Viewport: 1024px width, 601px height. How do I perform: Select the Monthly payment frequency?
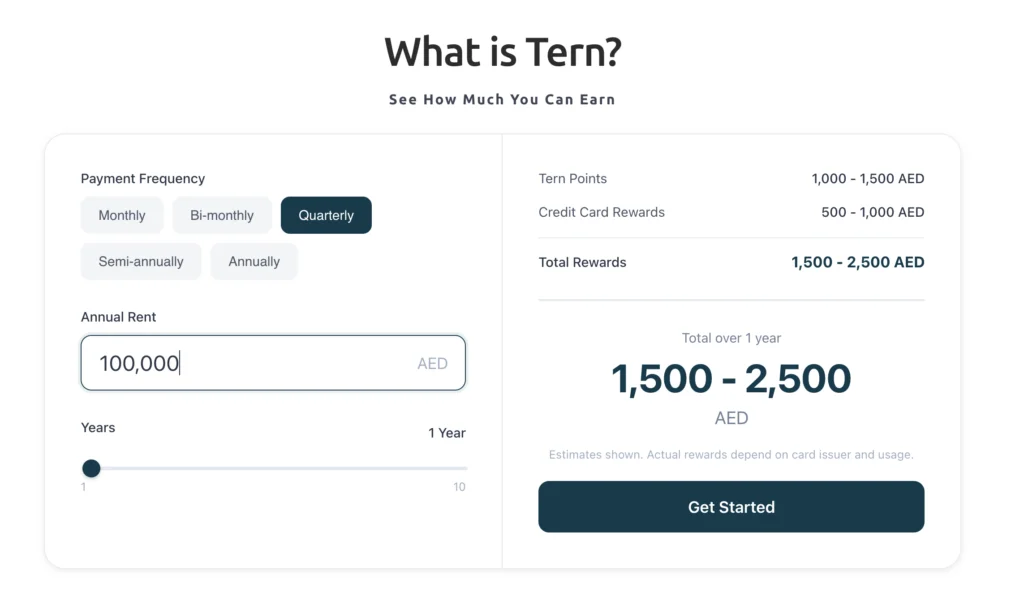click(122, 215)
